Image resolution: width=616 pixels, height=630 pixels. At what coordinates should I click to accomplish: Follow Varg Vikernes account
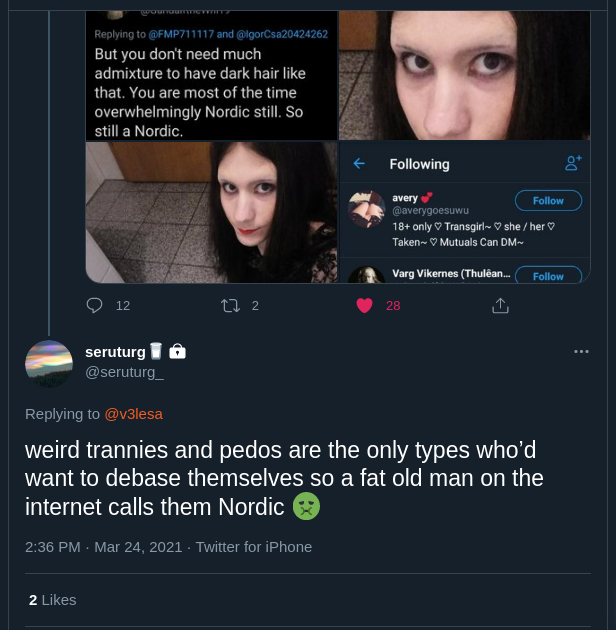click(x=548, y=275)
